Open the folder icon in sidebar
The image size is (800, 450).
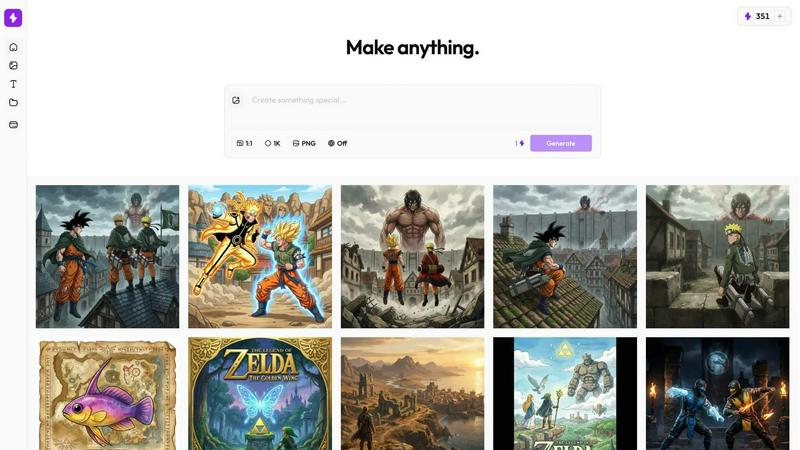pos(13,103)
